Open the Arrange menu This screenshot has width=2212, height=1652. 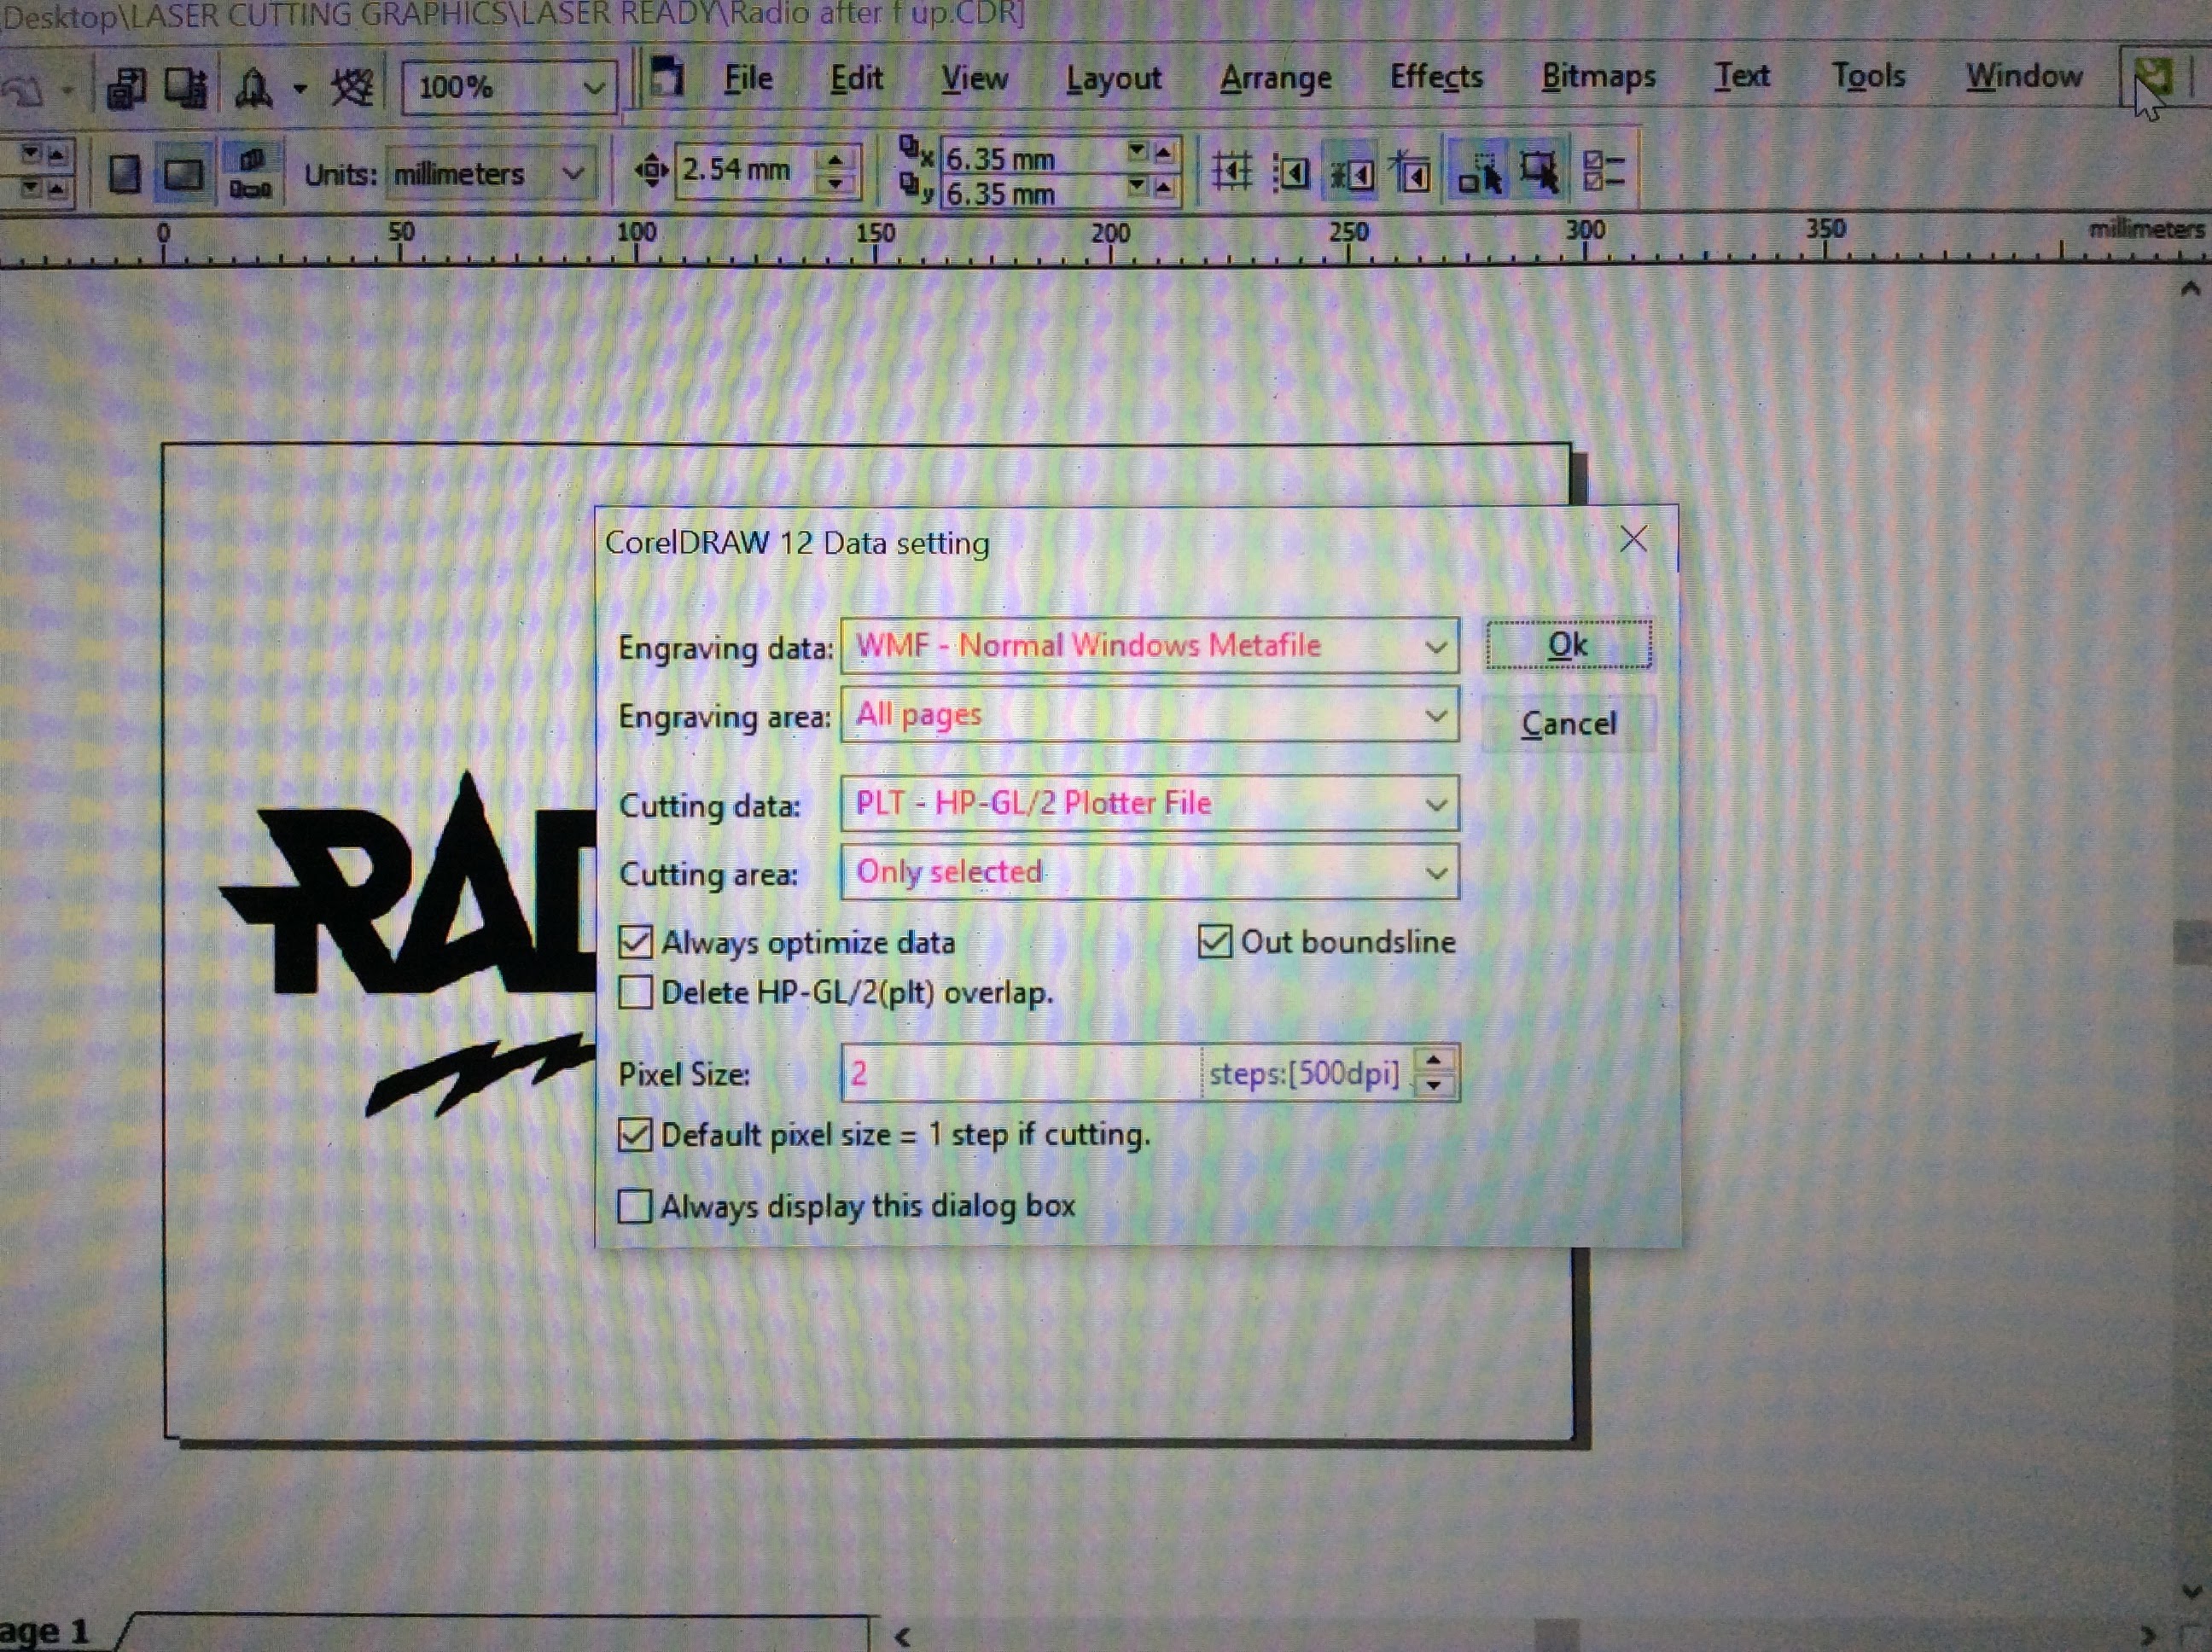pos(1275,78)
